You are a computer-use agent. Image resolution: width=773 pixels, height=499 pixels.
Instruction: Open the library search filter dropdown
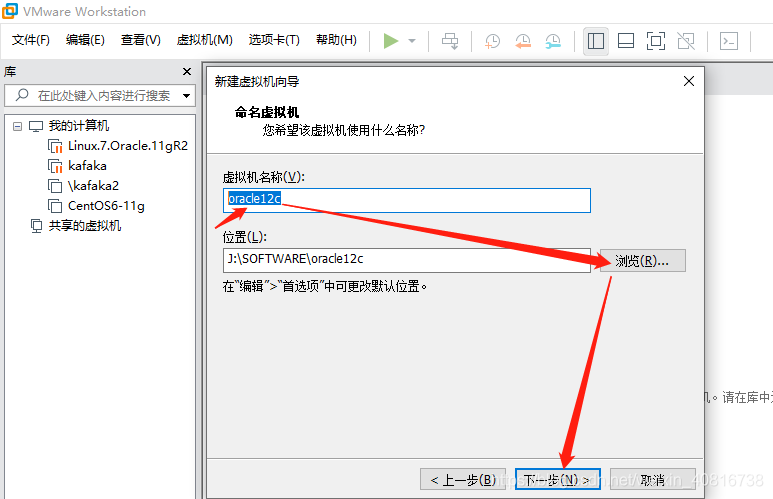(x=186, y=95)
